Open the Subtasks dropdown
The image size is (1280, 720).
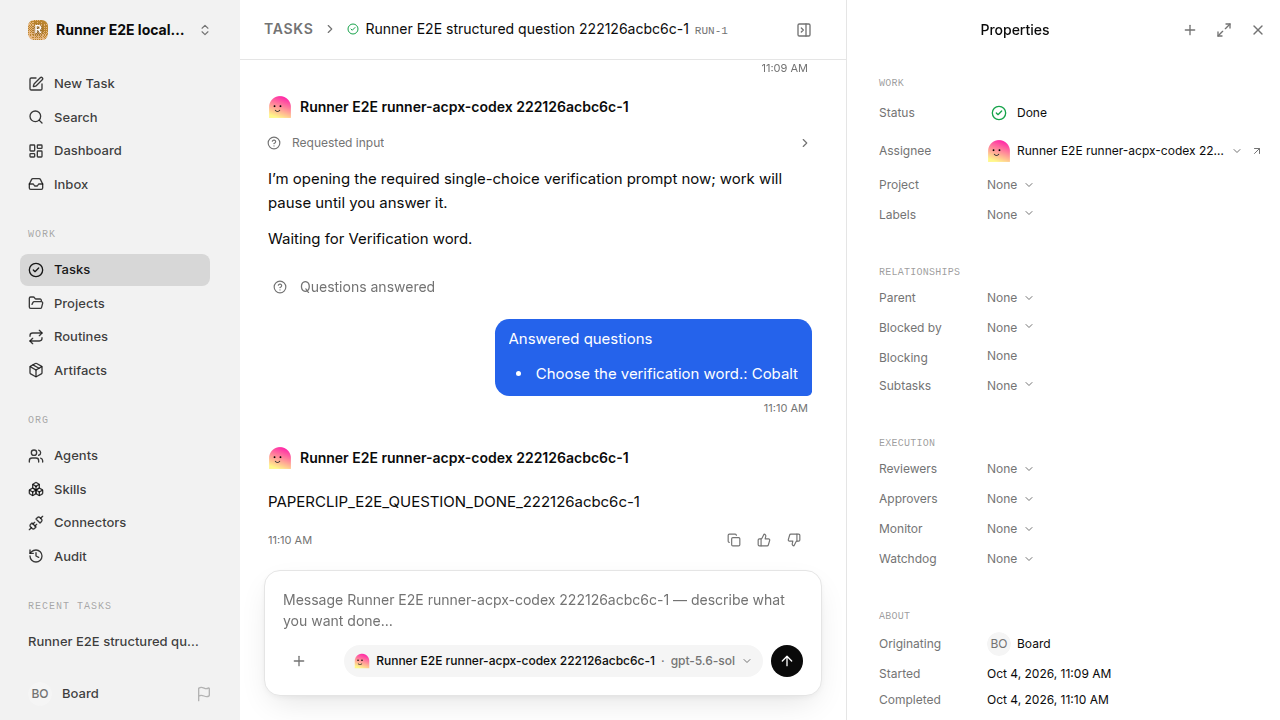(x=1010, y=386)
